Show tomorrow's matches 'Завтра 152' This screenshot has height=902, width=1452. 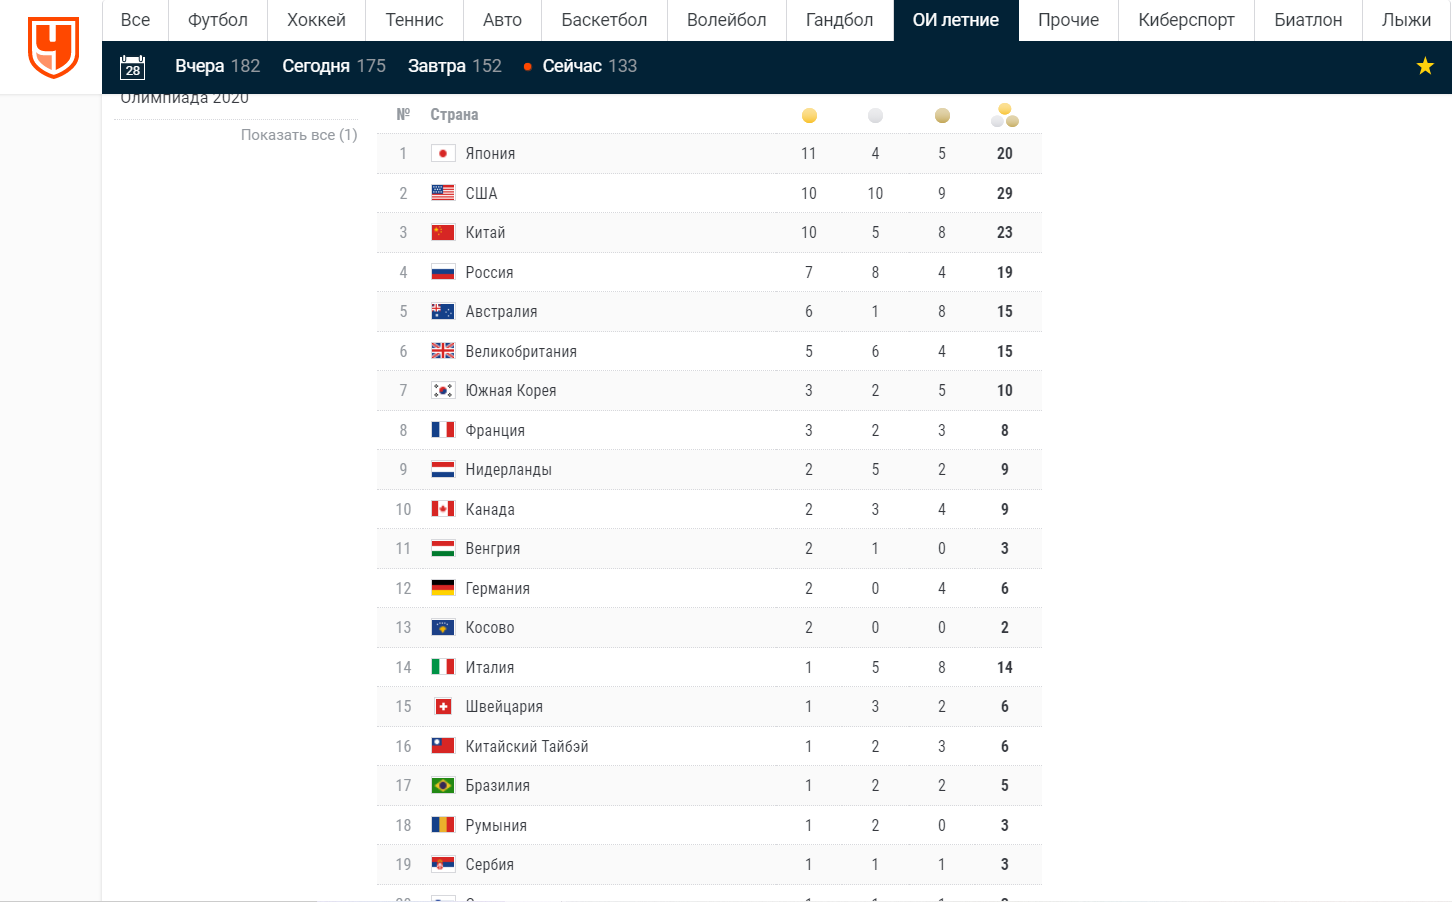[454, 66]
